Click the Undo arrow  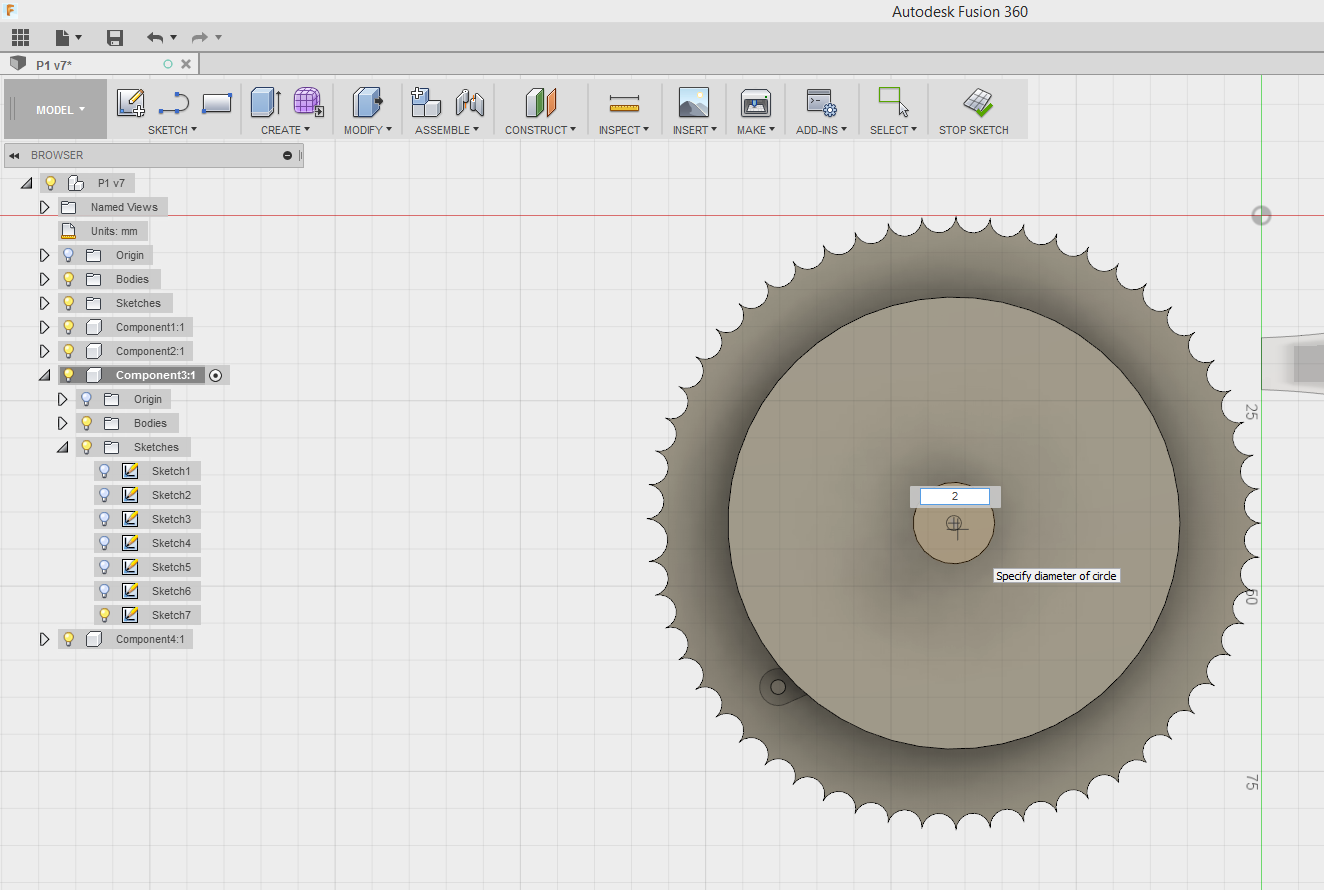point(155,38)
